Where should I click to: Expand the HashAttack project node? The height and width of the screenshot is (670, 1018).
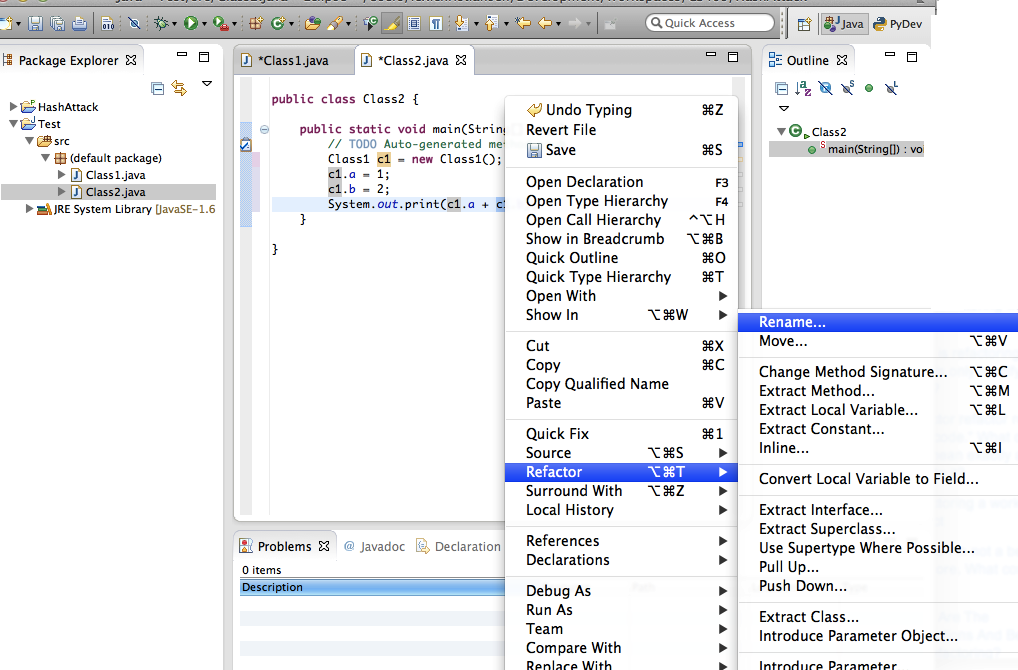click(x=13, y=106)
